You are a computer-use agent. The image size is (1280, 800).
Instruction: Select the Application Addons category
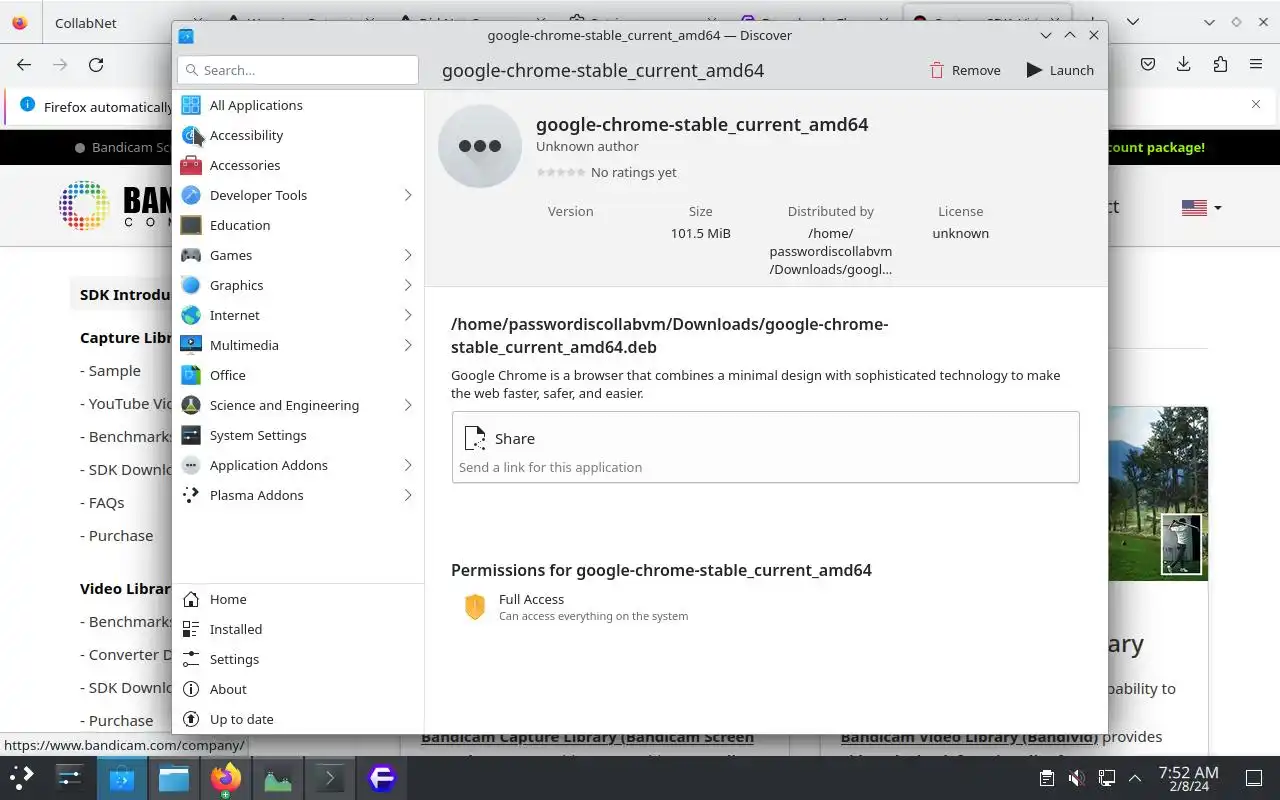tap(298, 465)
